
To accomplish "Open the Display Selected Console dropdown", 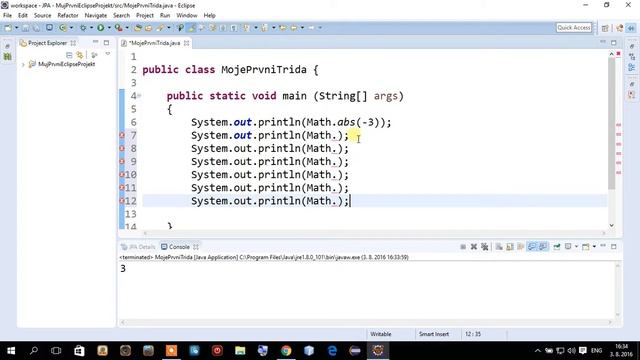I will tap(576, 247).
